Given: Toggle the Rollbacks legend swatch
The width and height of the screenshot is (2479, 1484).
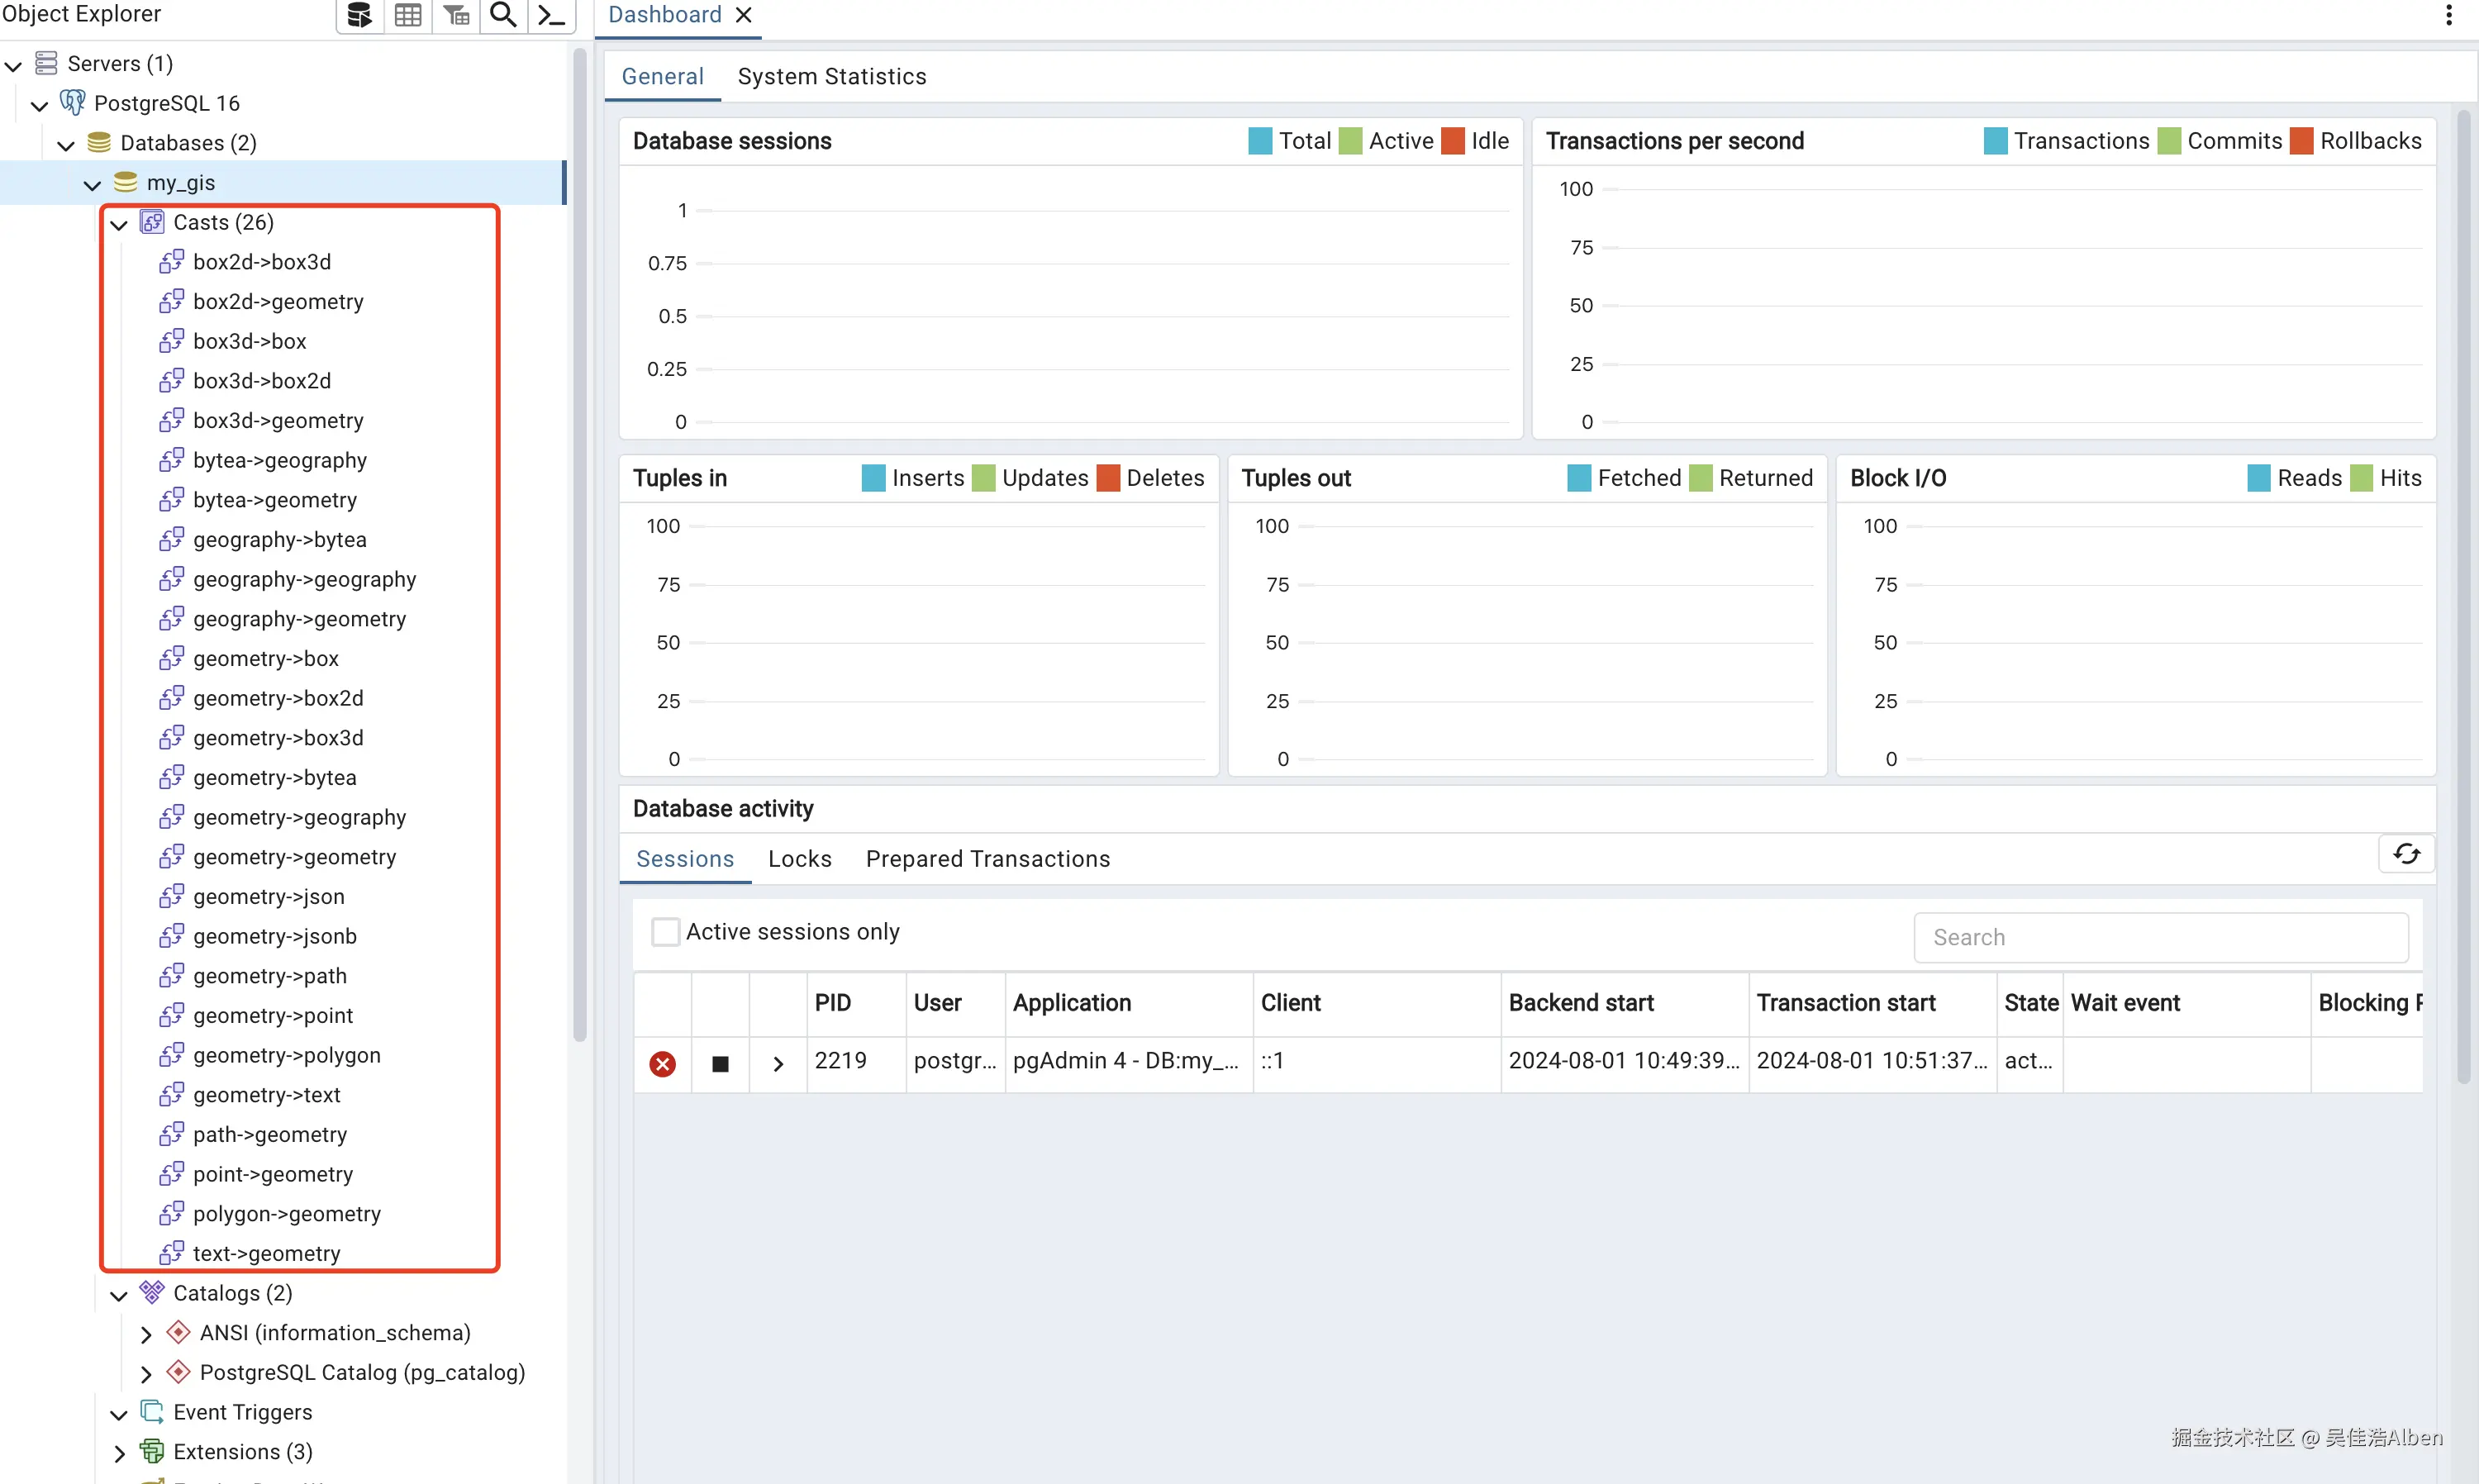Looking at the screenshot, I should (2301, 141).
